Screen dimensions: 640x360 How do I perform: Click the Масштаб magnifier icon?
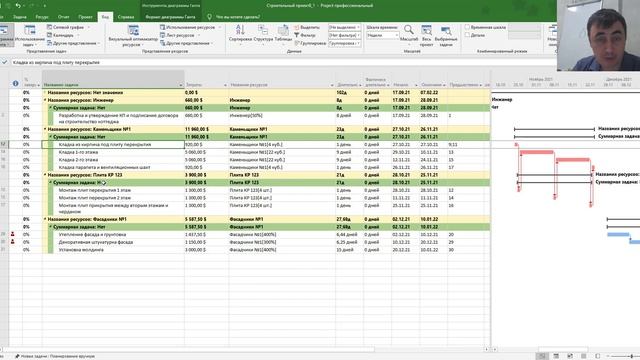click(x=409, y=30)
